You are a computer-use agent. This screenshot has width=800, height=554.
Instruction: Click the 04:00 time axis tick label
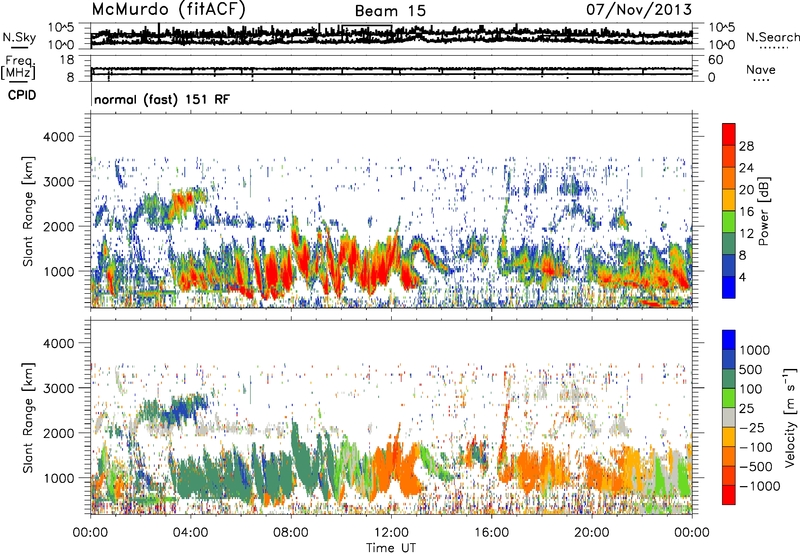point(190,532)
